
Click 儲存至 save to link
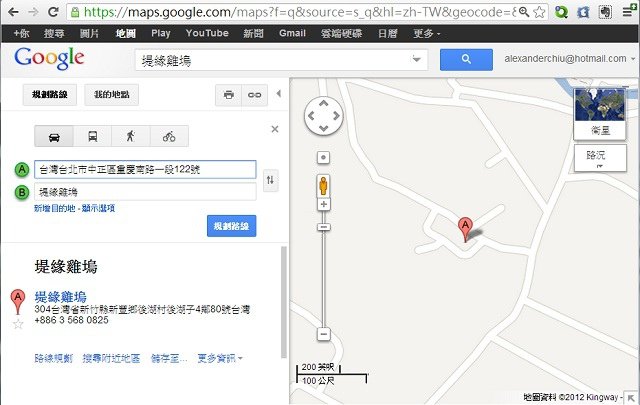pos(169,358)
